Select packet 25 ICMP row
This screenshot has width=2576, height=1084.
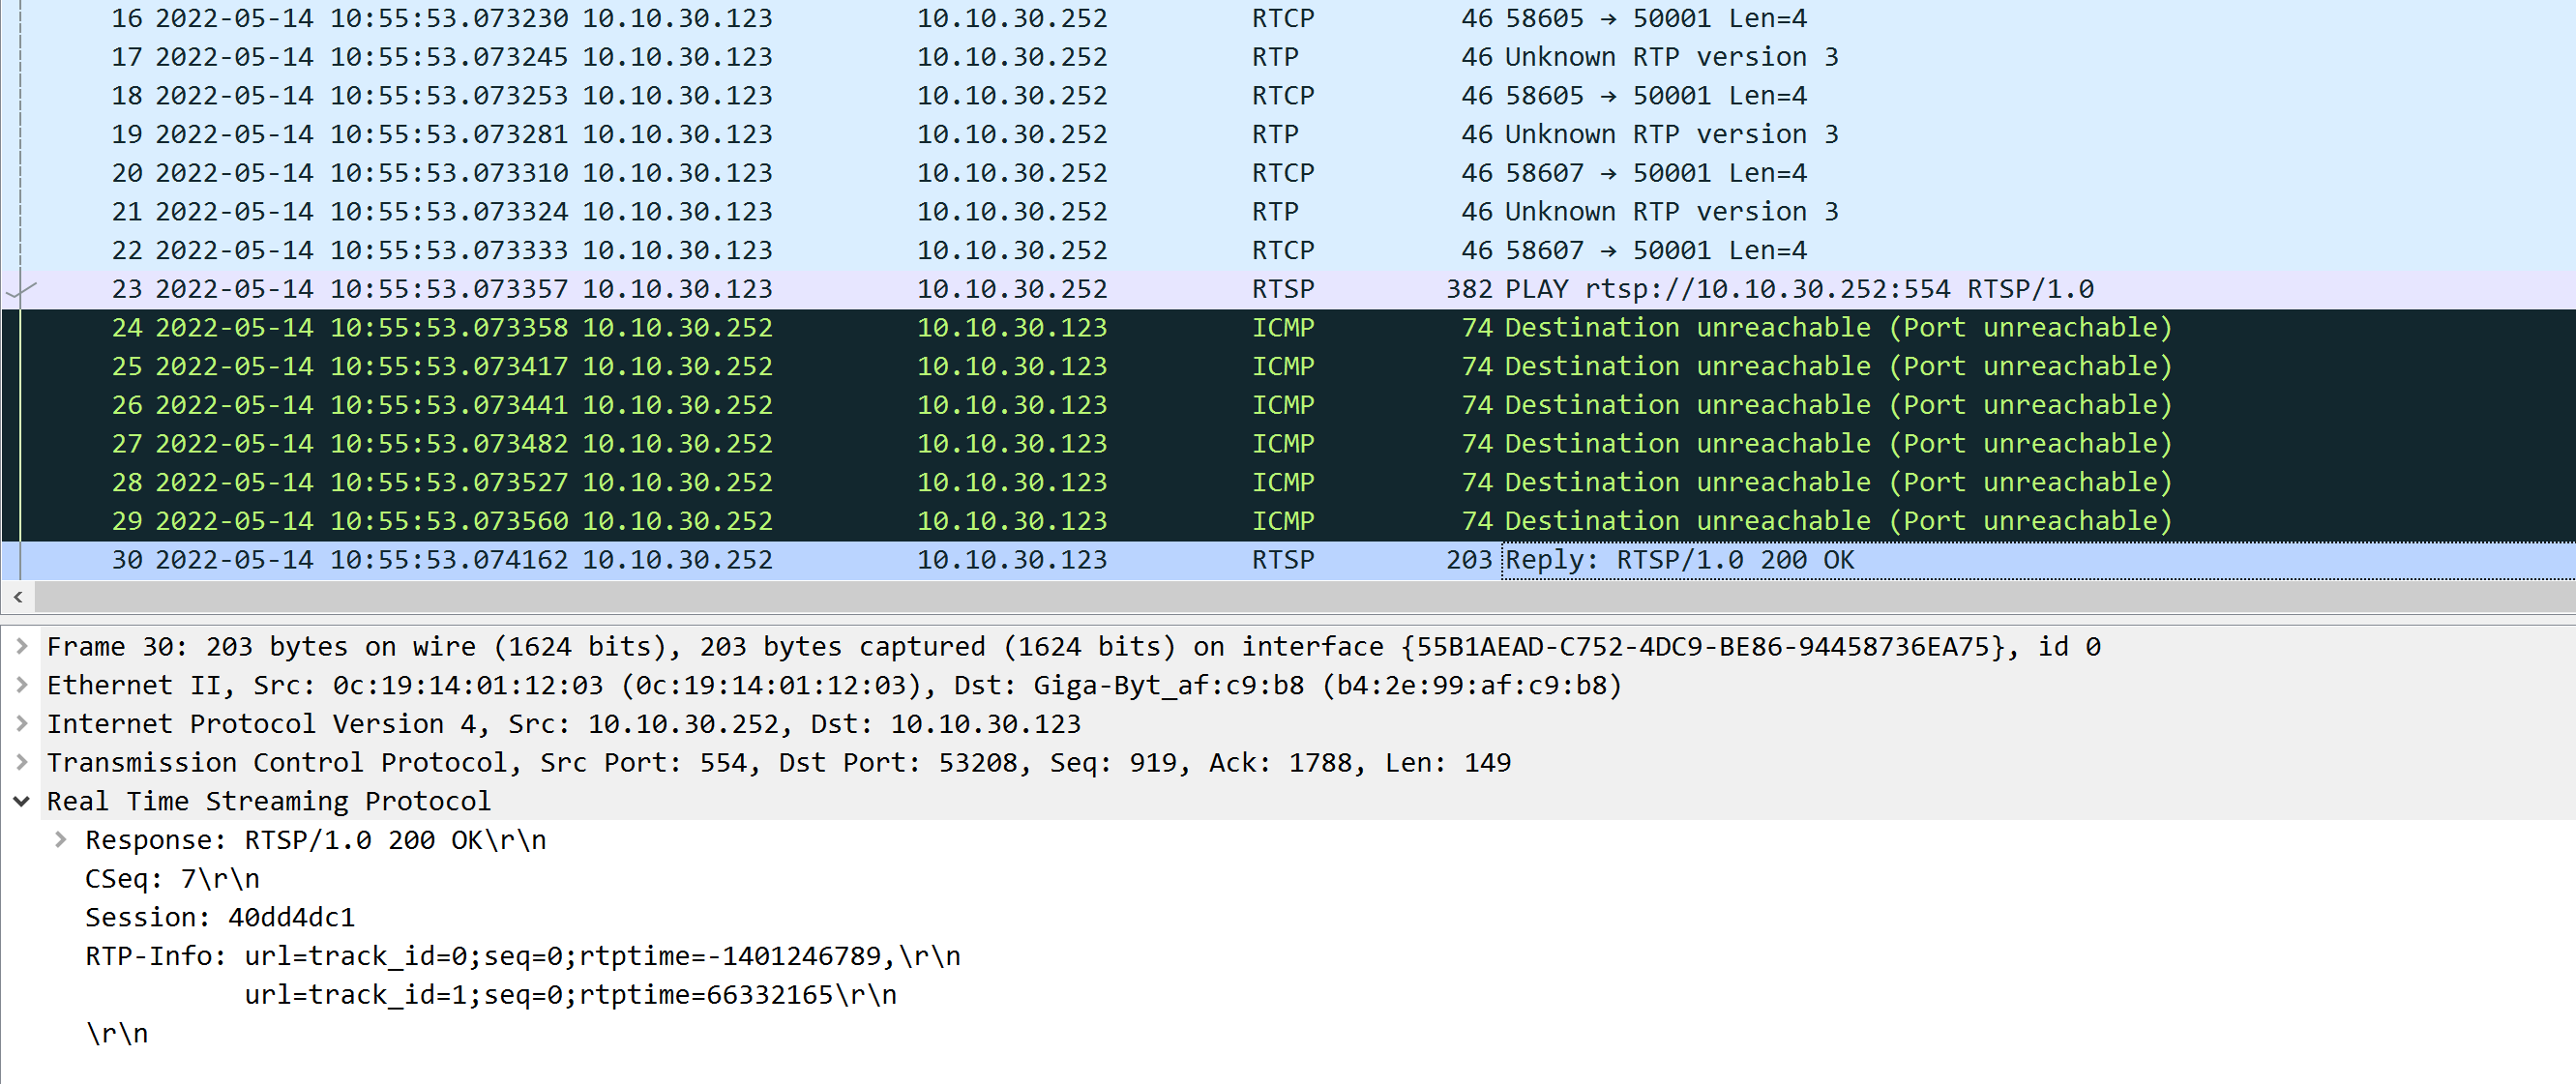1288,367
